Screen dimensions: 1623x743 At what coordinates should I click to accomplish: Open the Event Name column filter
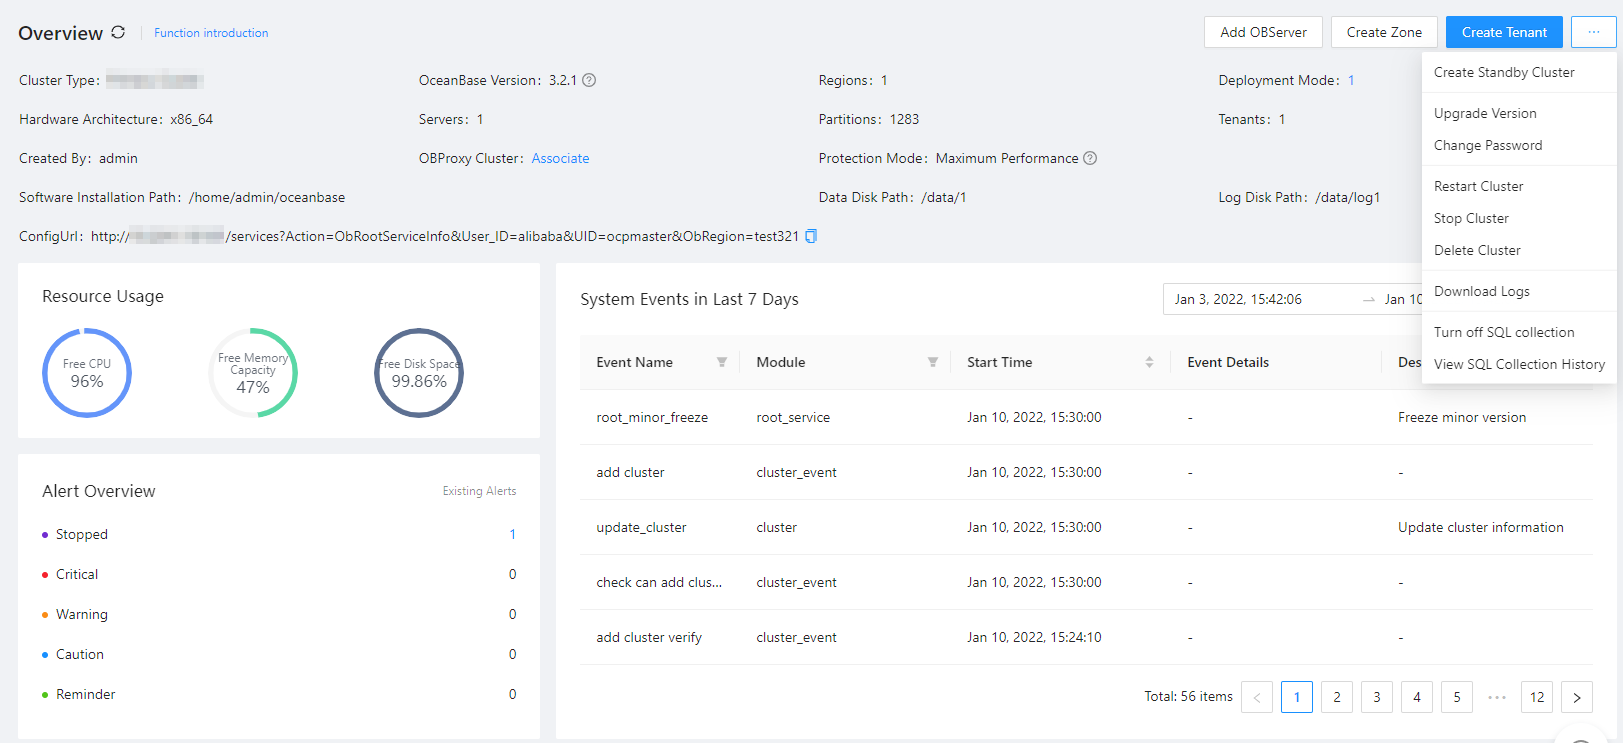(x=722, y=362)
